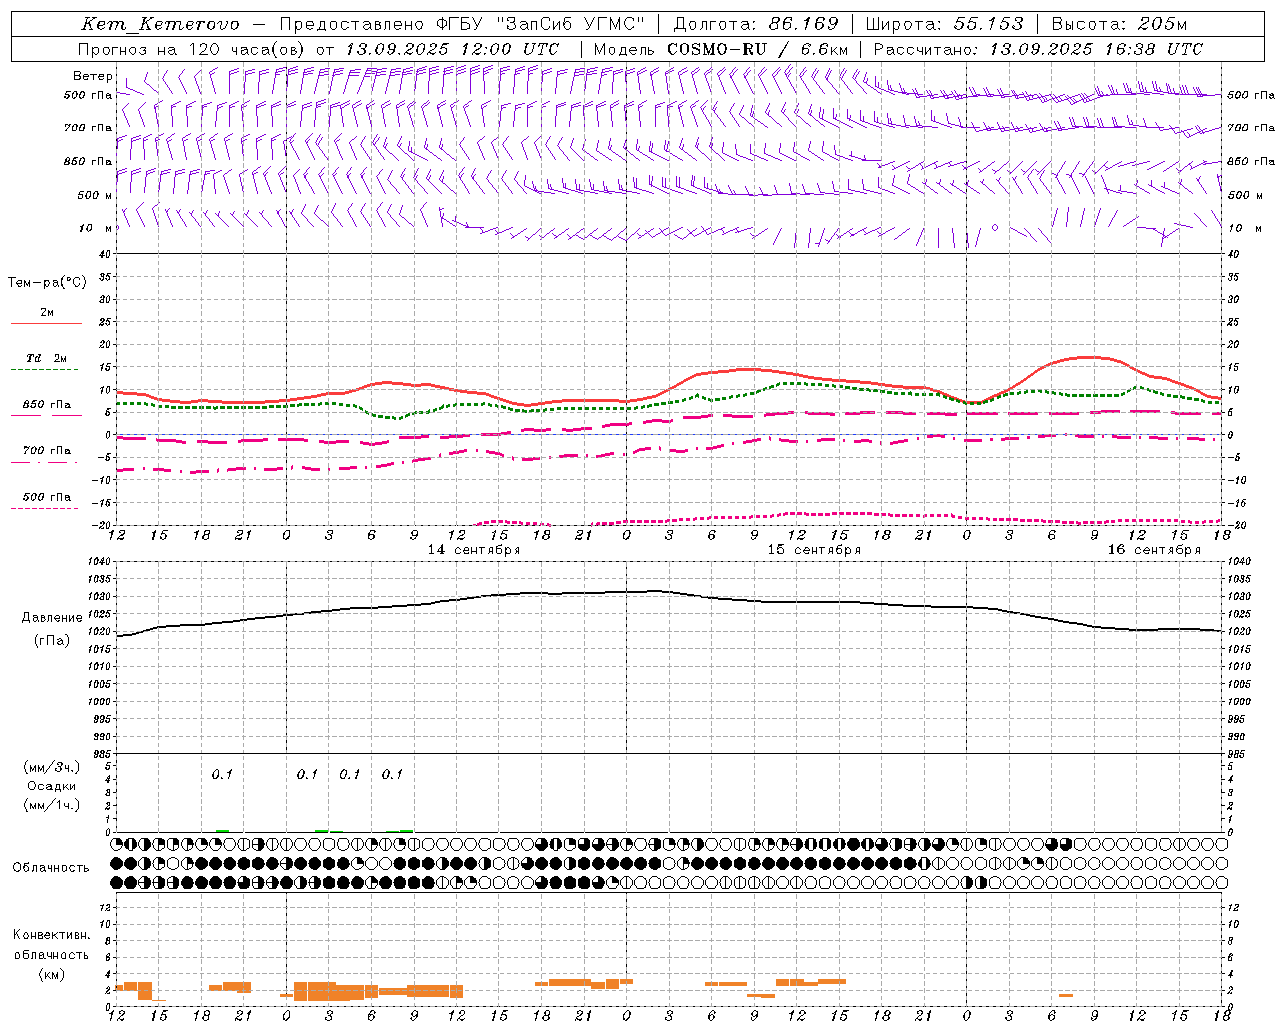
Task: Click the 1000 value on right pressure axis
Action: pos(1240,702)
